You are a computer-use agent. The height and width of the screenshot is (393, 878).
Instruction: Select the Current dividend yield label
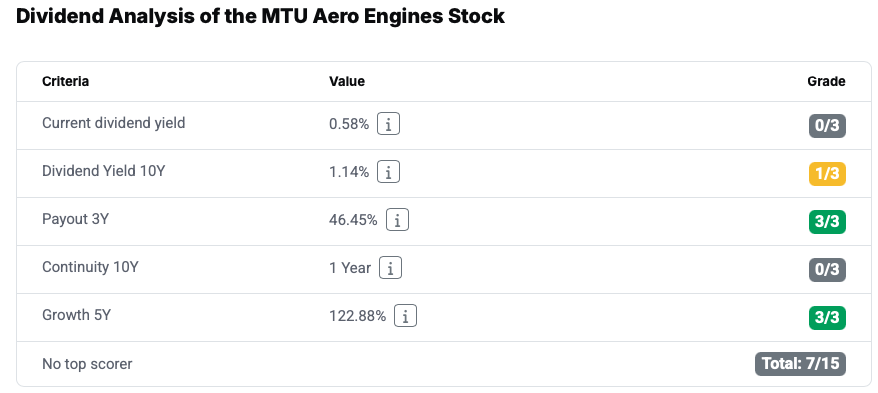coord(114,123)
